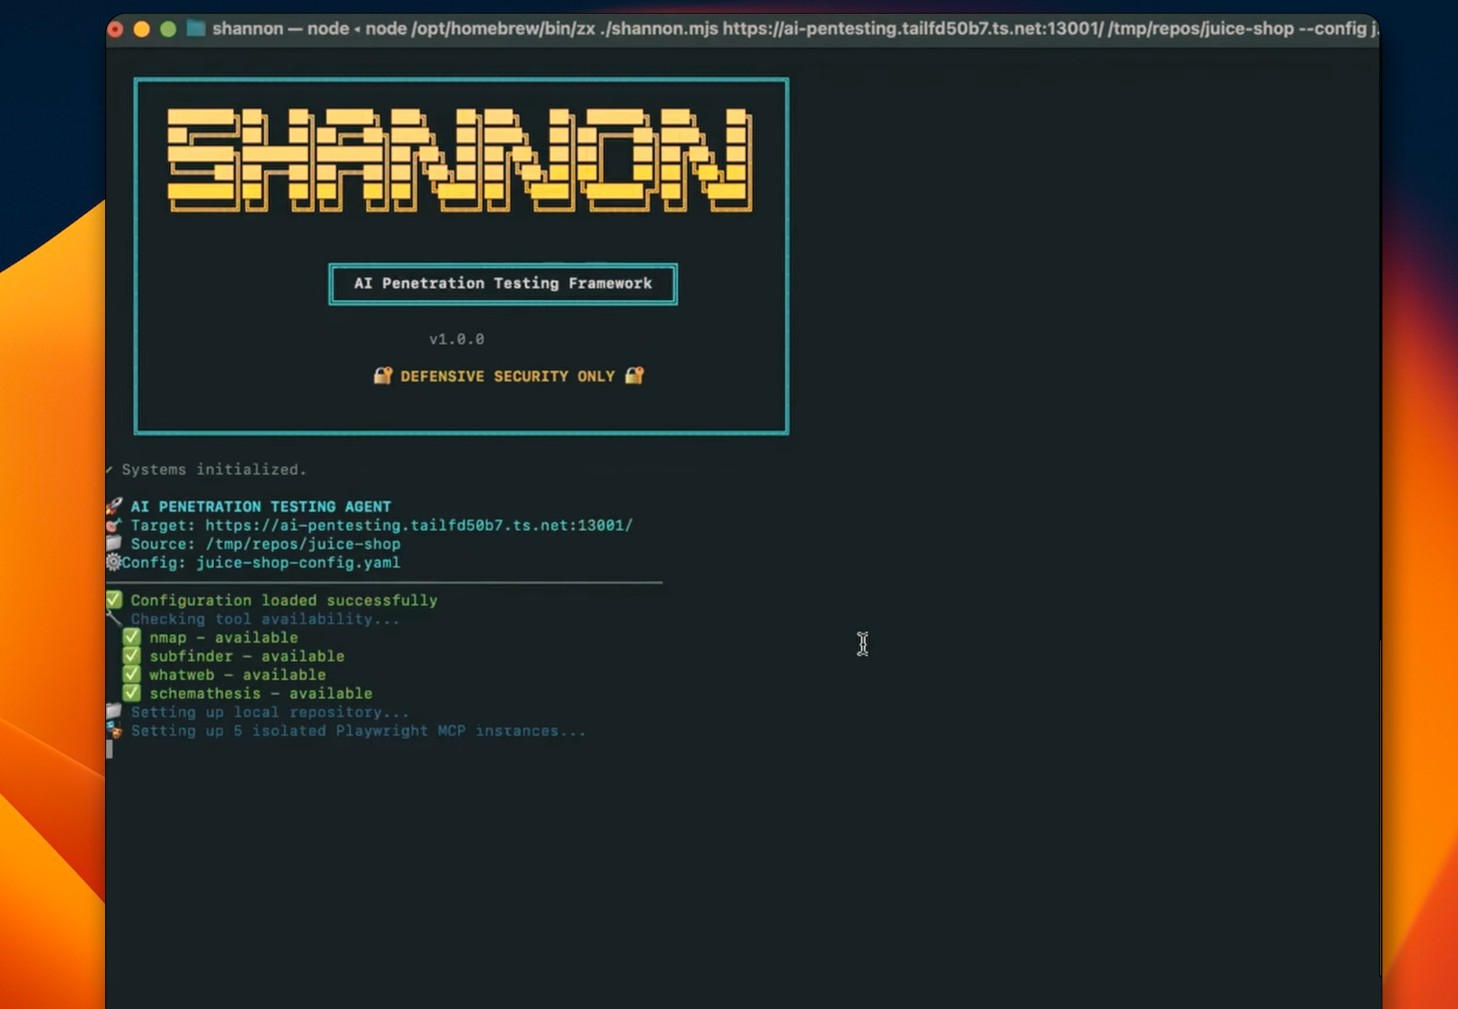This screenshot has width=1458, height=1009.
Task: Minimize the terminal with the yellow button
Action: 142,29
